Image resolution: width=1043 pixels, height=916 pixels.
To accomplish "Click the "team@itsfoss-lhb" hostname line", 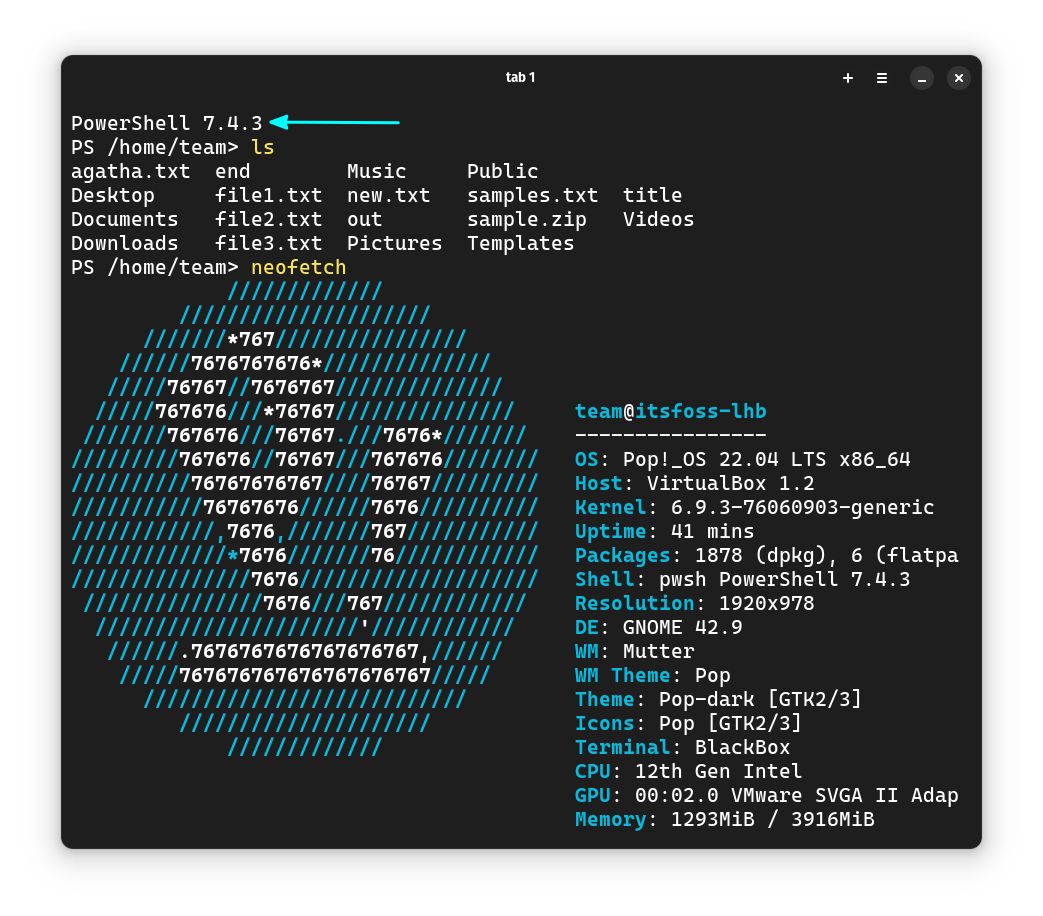I will pyautogui.click(x=670, y=411).
